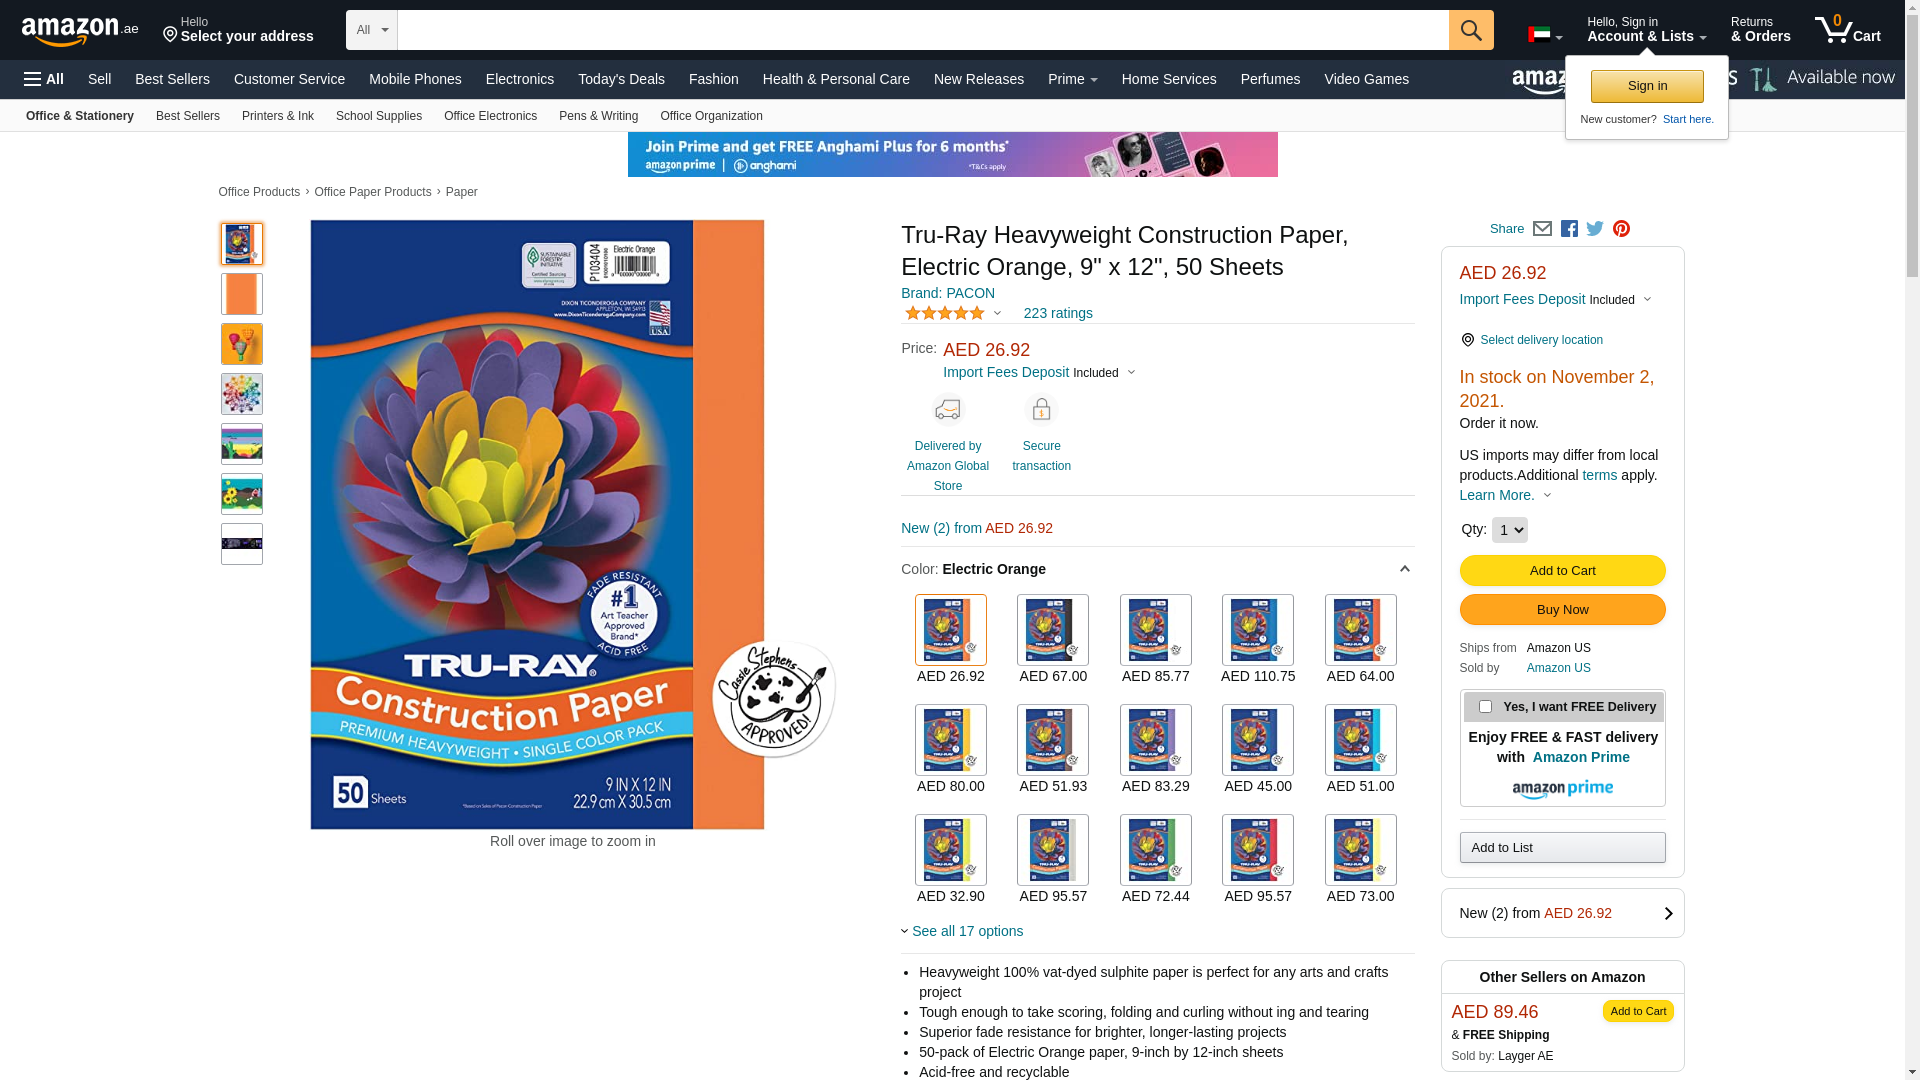Collapse the Color options section arrow
Screen dimensions: 1920x1080
(1404, 569)
